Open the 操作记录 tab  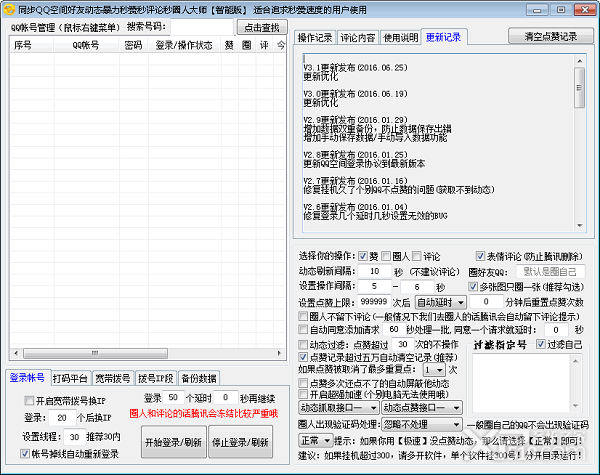[315, 38]
